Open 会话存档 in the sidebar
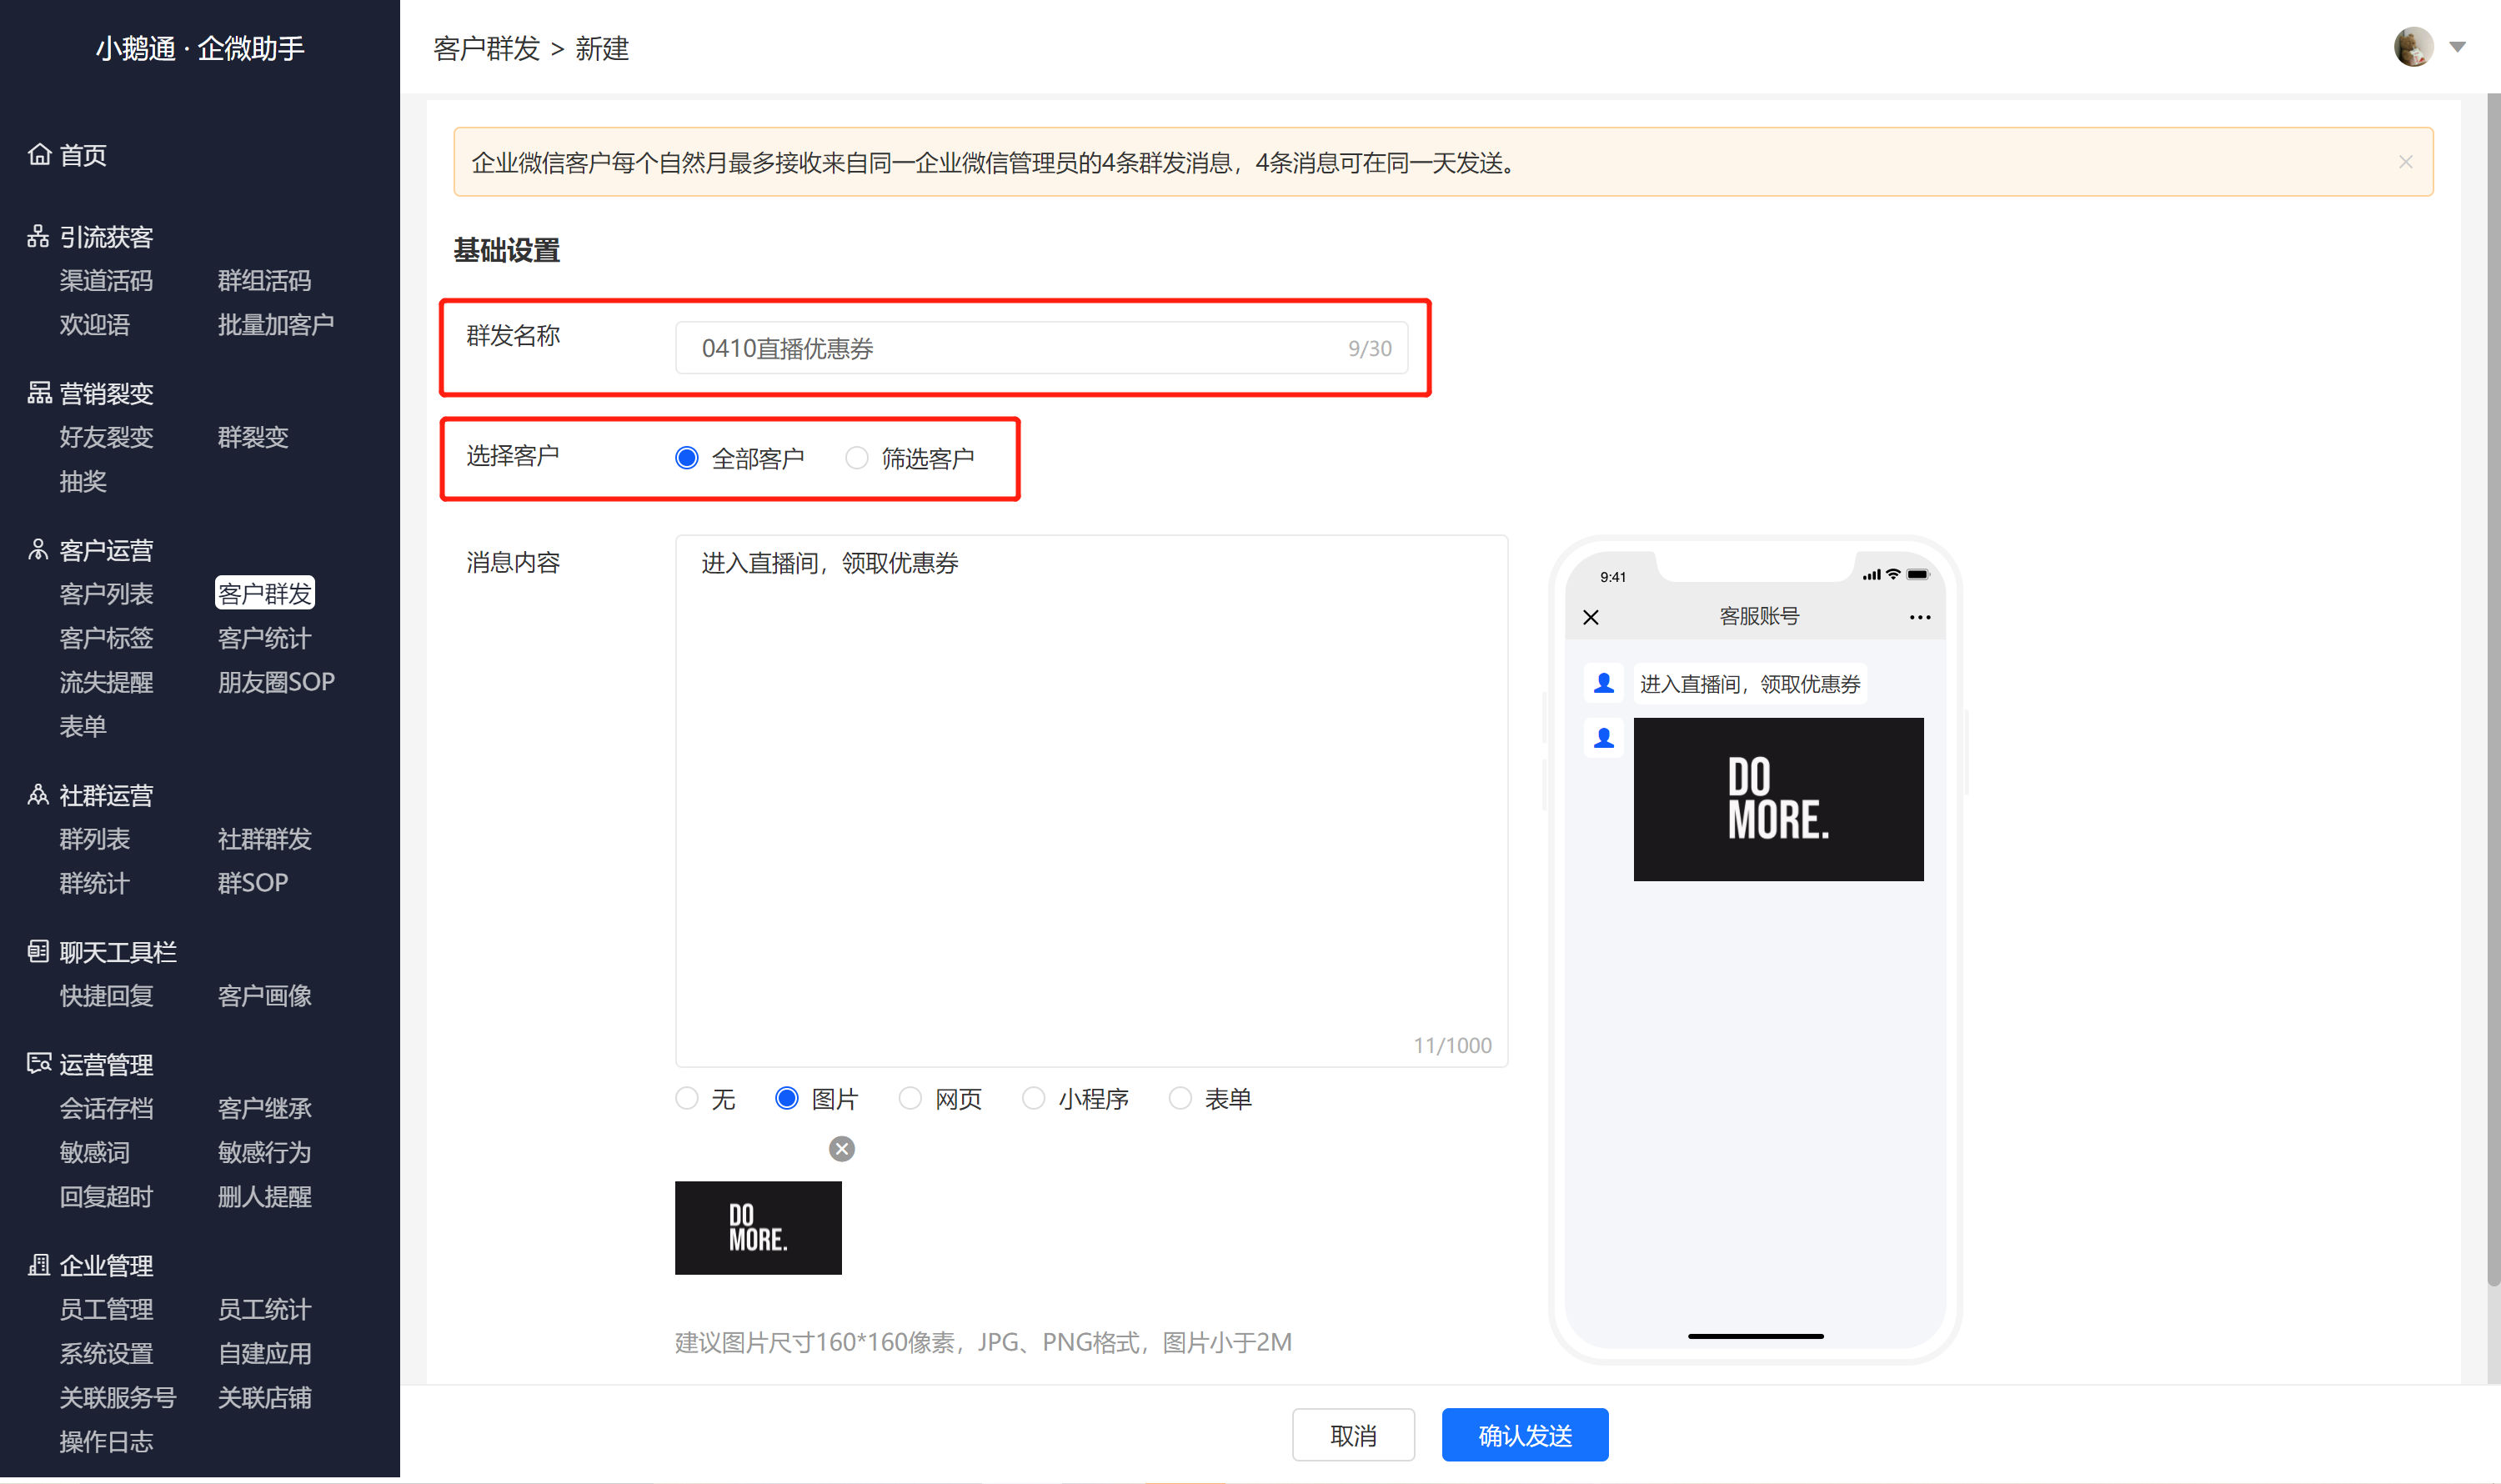Image resolution: width=2501 pixels, height=1484 pixels. click(106, 1108)
